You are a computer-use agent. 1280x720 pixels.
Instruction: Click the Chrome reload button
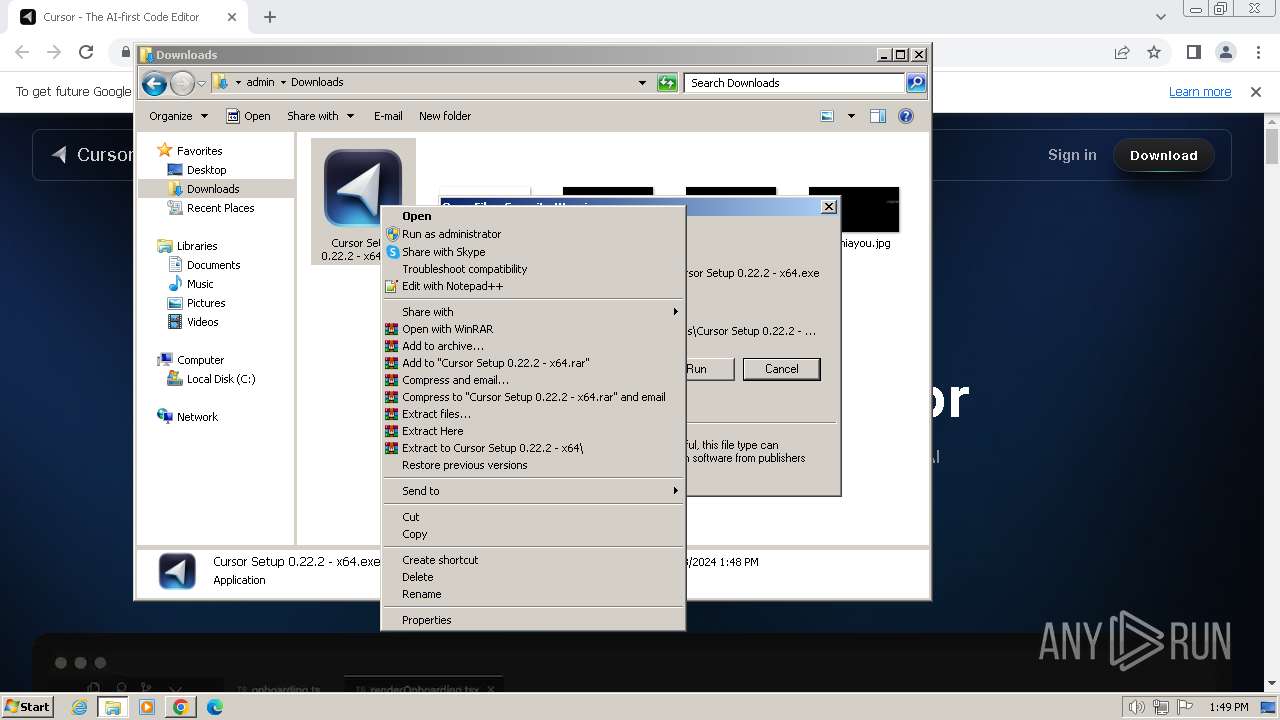(x=86, y=52)
